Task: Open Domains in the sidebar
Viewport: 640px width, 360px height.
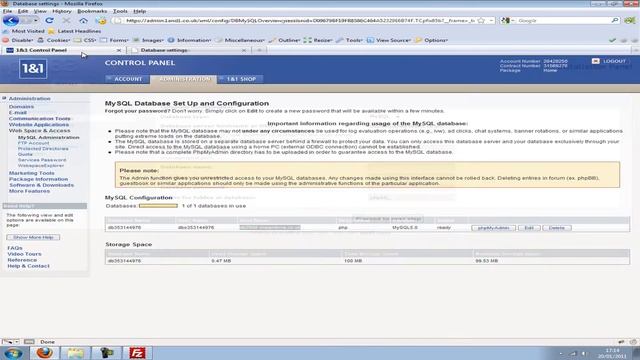Action: click(22, 107)
